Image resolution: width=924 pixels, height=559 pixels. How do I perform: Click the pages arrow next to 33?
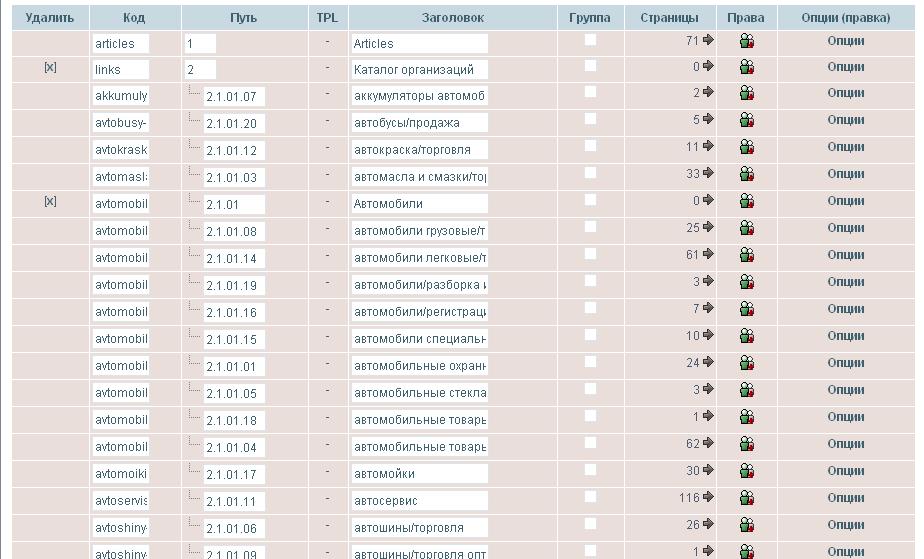(708, 174)
